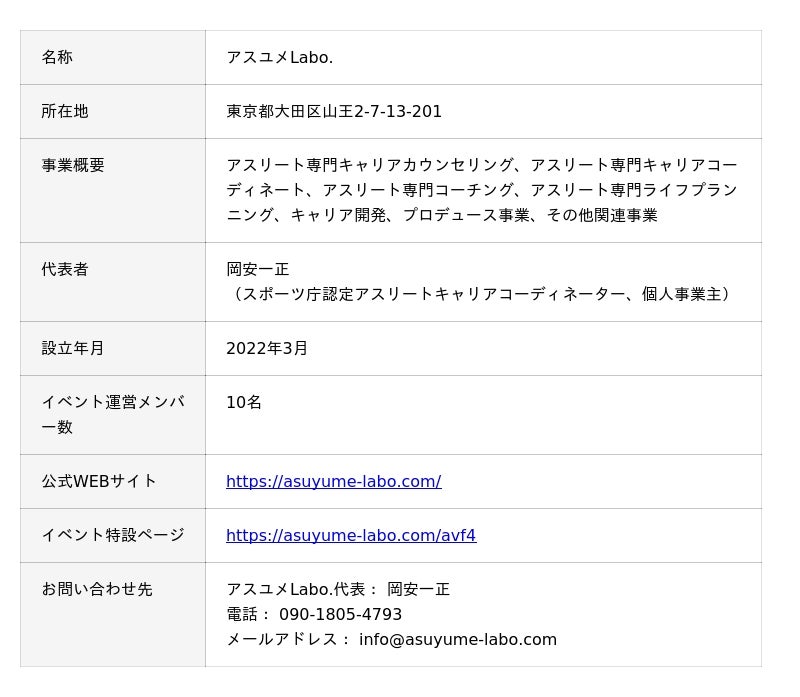Open the https://asuyume-labo.com/ official website link
This screenshot has width=800, height=697.
click(333, 481)
